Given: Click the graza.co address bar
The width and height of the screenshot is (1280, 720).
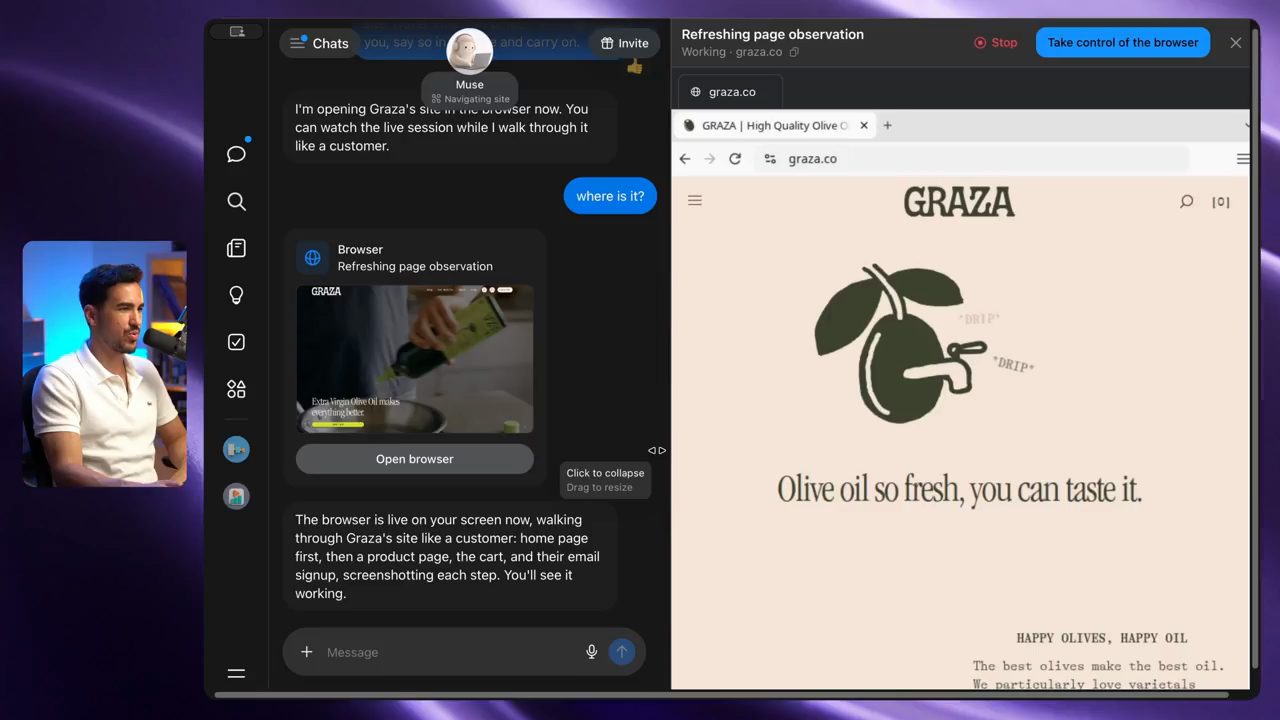Looking at the screenshot, I should tap(972, 159).
